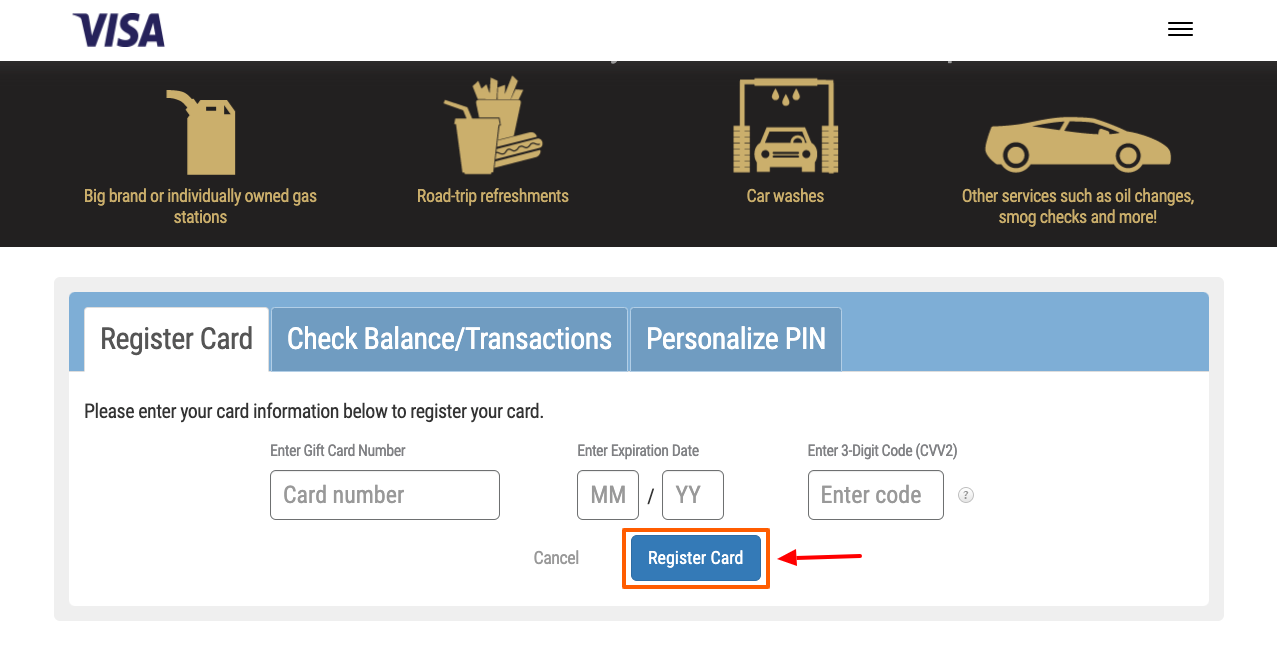Image resolution: width=1277 pixels, height=652 pixels.
Task: Click the 'Car washes' caption text
Action: pos(785,196)
